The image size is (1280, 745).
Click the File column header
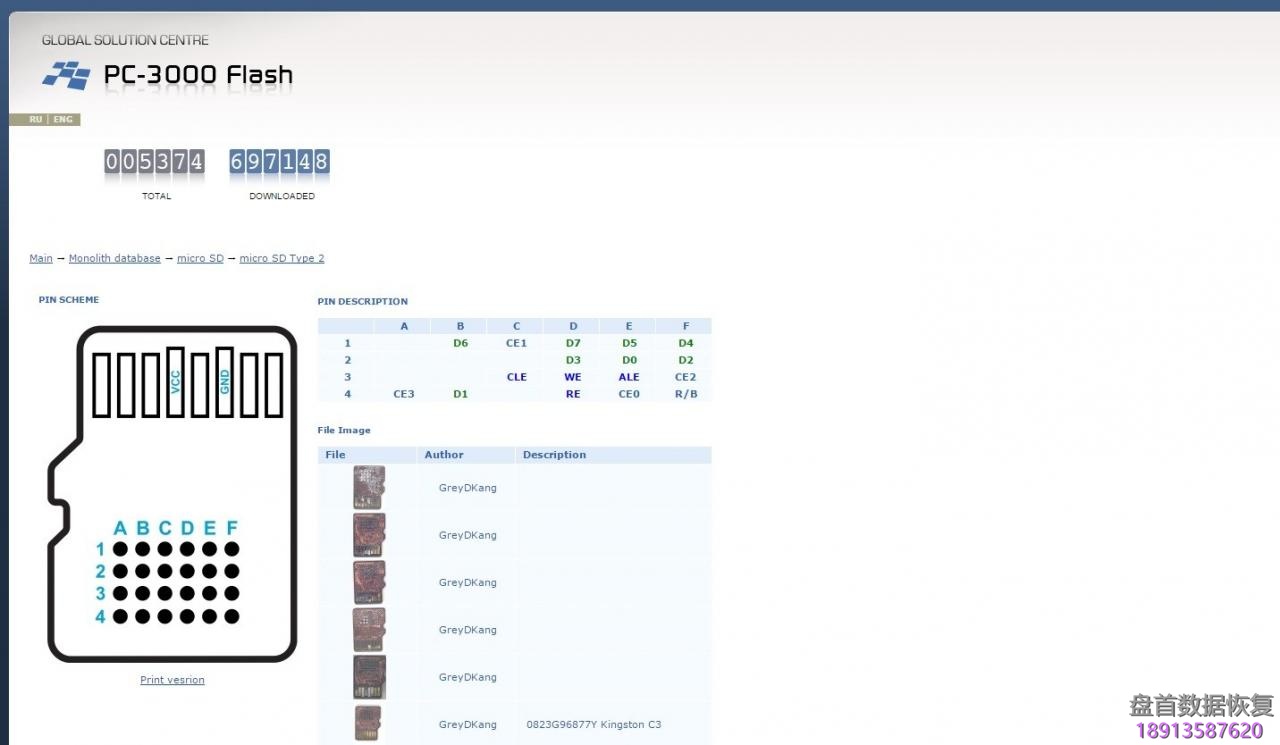coord(336,455)
